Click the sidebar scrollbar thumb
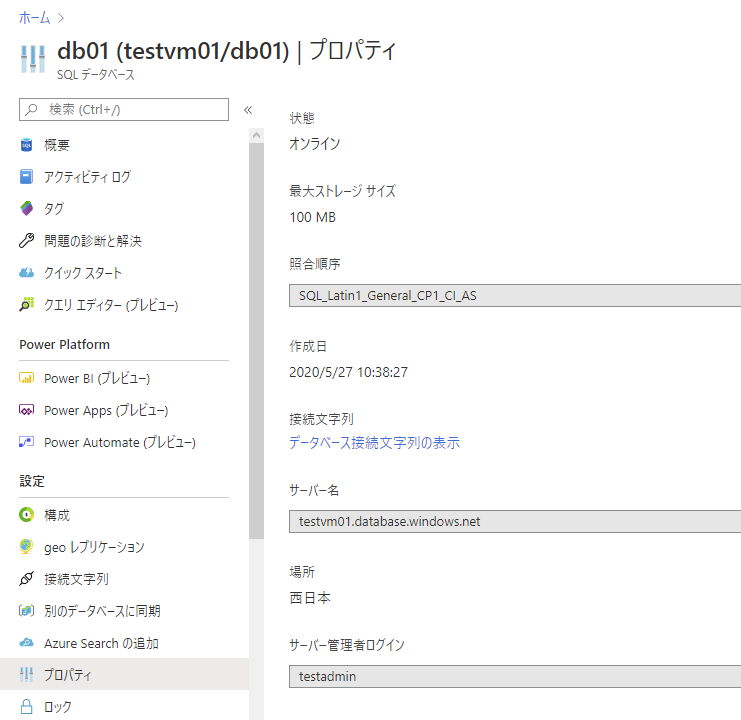Image resolution: width=741 pixels, height=720 pixels. [256, 340]
